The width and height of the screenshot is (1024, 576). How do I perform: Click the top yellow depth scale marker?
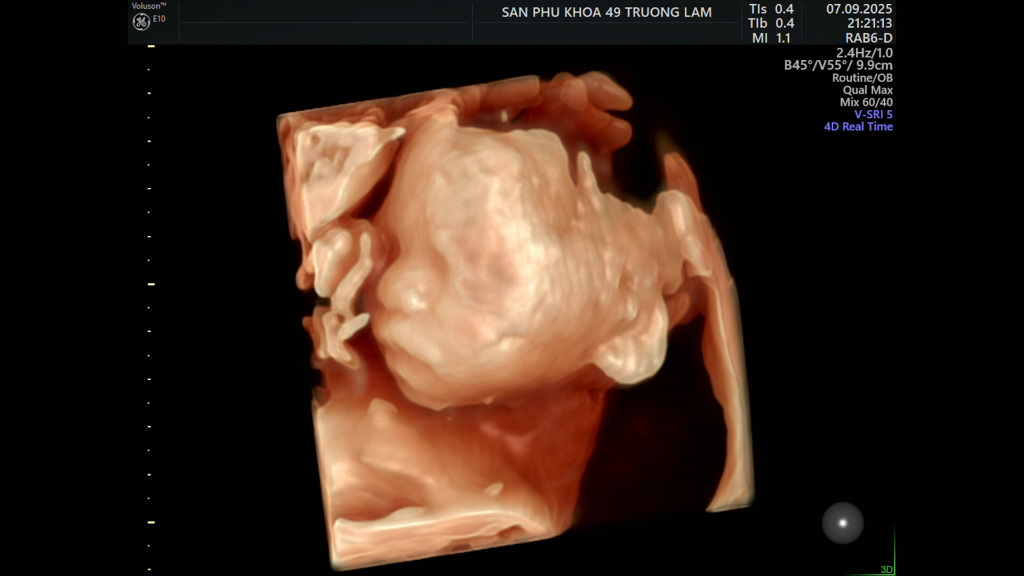pyautogui.click(x=151, y=46)
